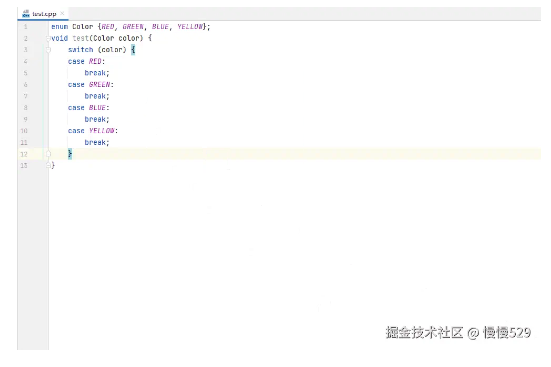Viewport: 551px width, 367px height.
Task: Click the 'enum' keyword on line 1
Action: (x=60, y=27)
